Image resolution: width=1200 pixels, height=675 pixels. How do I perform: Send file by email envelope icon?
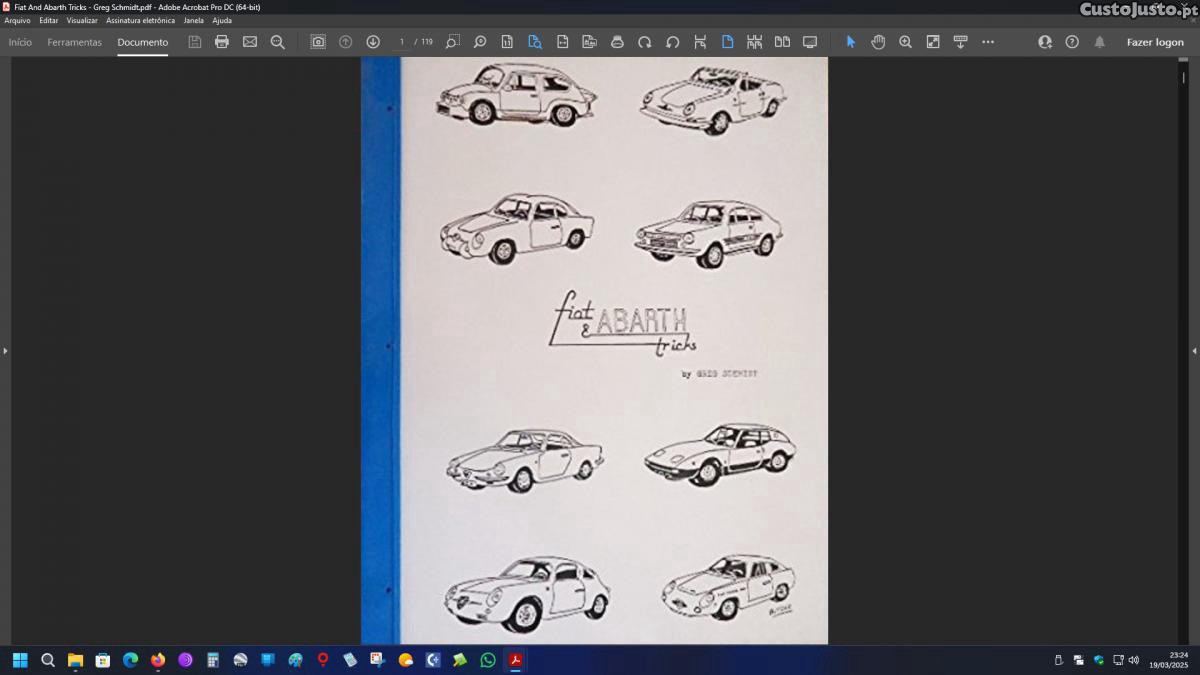pyautogui.click(x=250, y=42)
